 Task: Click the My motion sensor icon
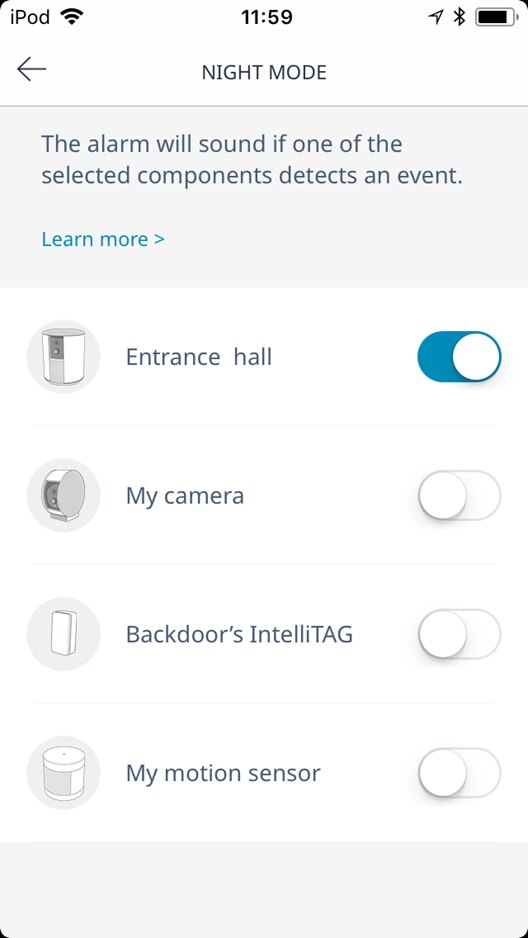click(x=63, y=773)
